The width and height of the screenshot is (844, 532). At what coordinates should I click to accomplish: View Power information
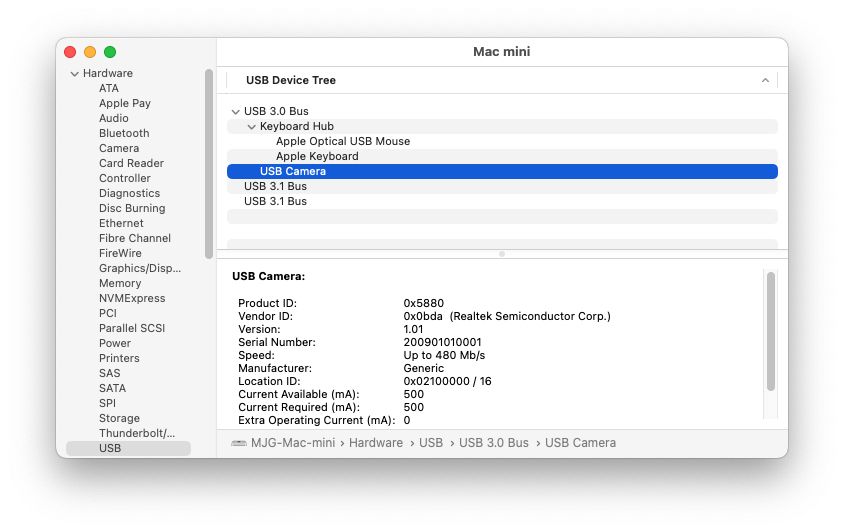[115, 344]
